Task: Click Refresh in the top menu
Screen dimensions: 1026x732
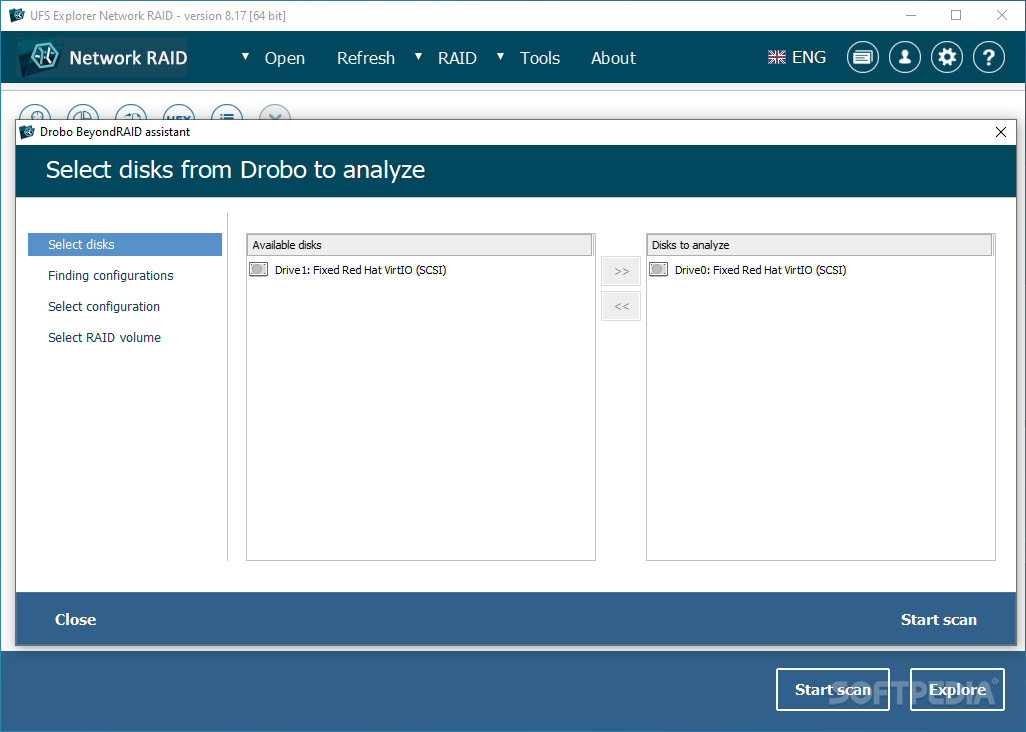Action: point(366,58)
